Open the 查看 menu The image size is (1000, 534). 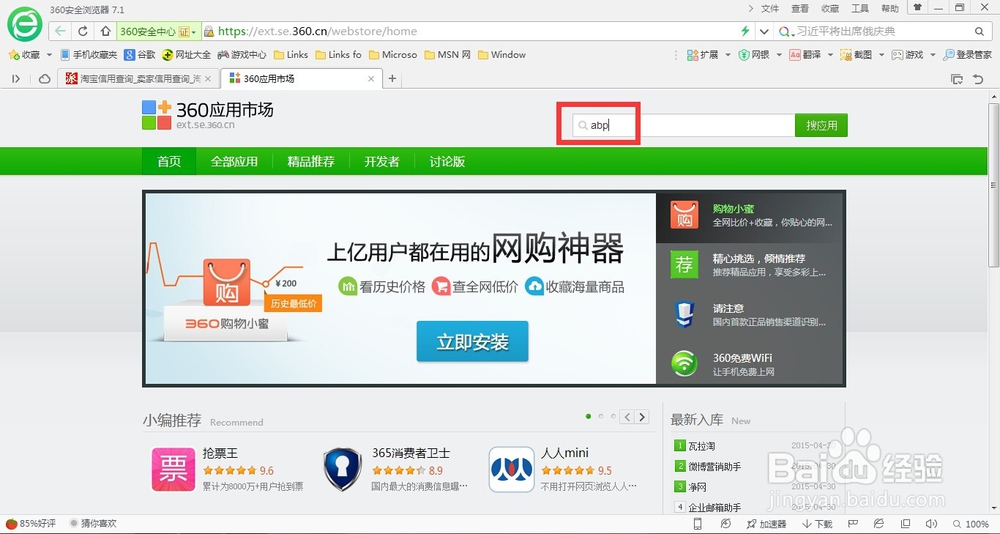click(800, 8)
